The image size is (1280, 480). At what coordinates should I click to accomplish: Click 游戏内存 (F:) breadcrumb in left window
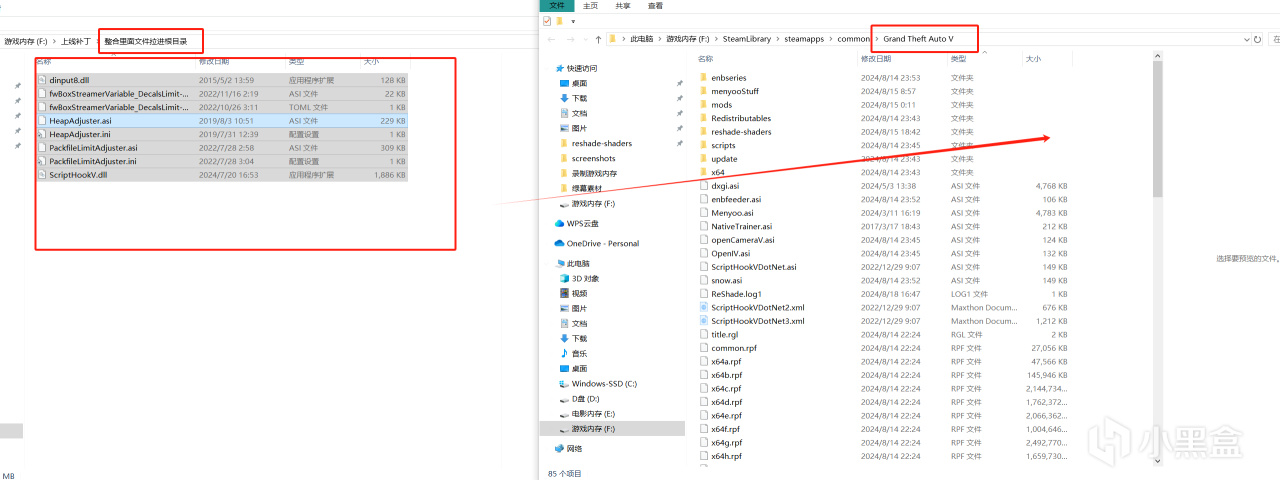pos(26,41)
